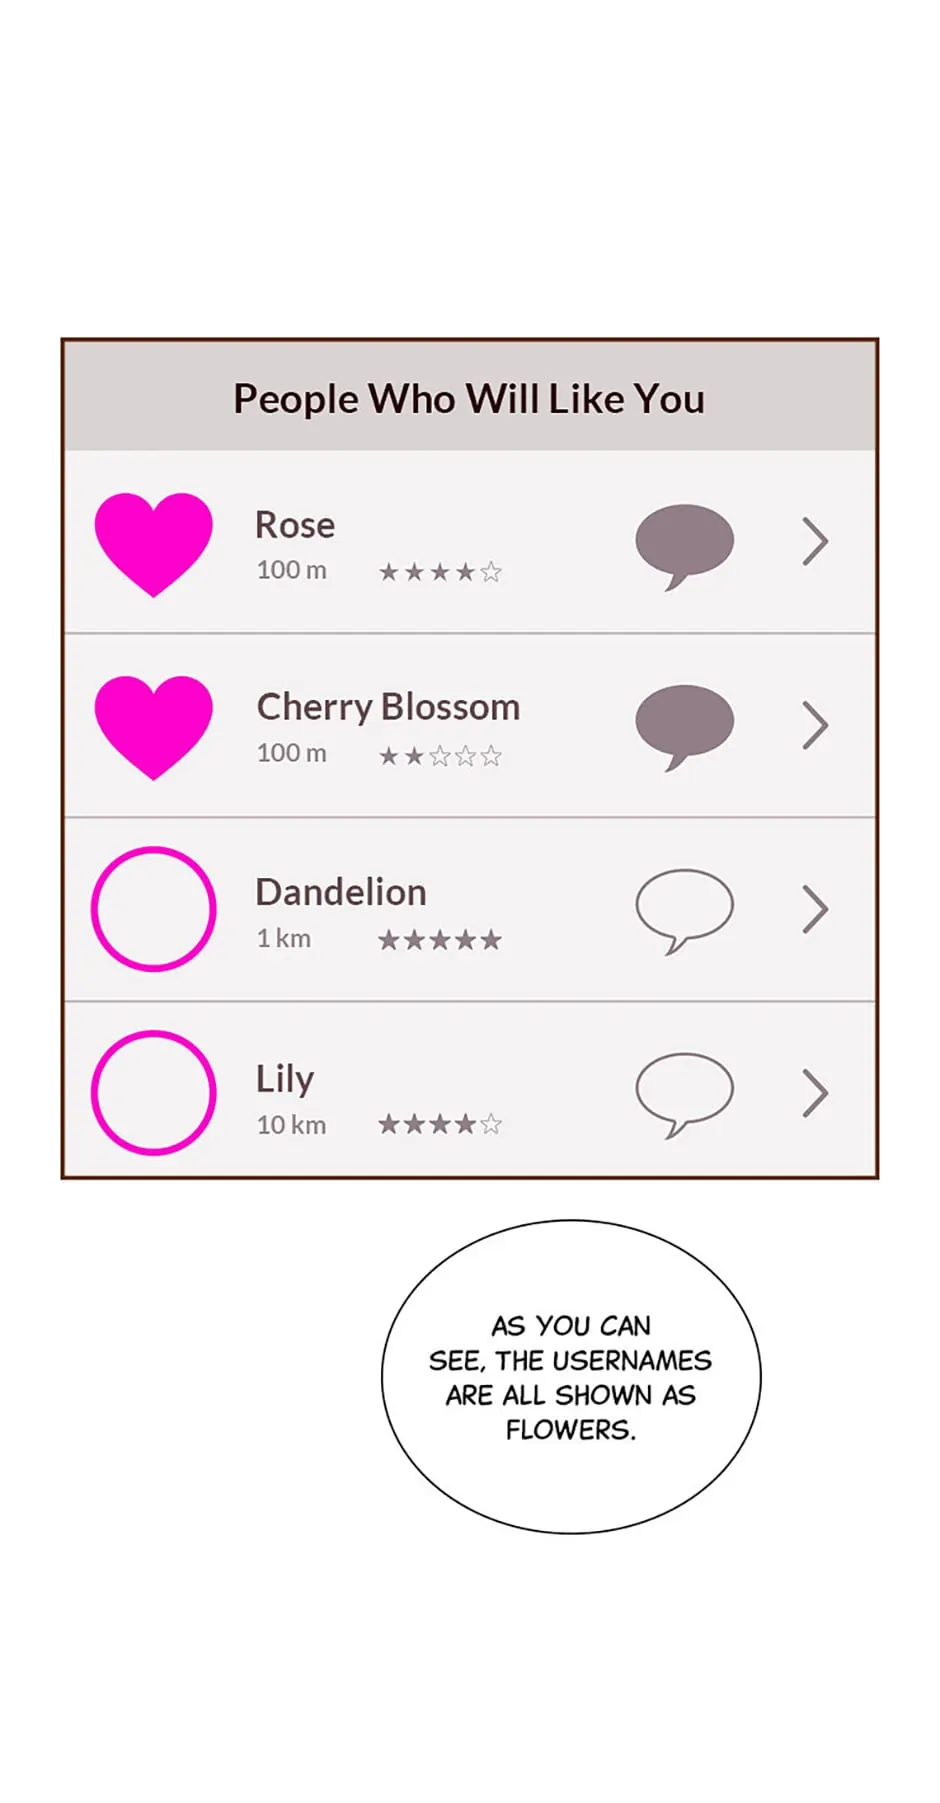The height and width of the screenshot is (1803, 940).
Task: Click the filled chat bubble for Rose
Action: click(x=684, y=543)
